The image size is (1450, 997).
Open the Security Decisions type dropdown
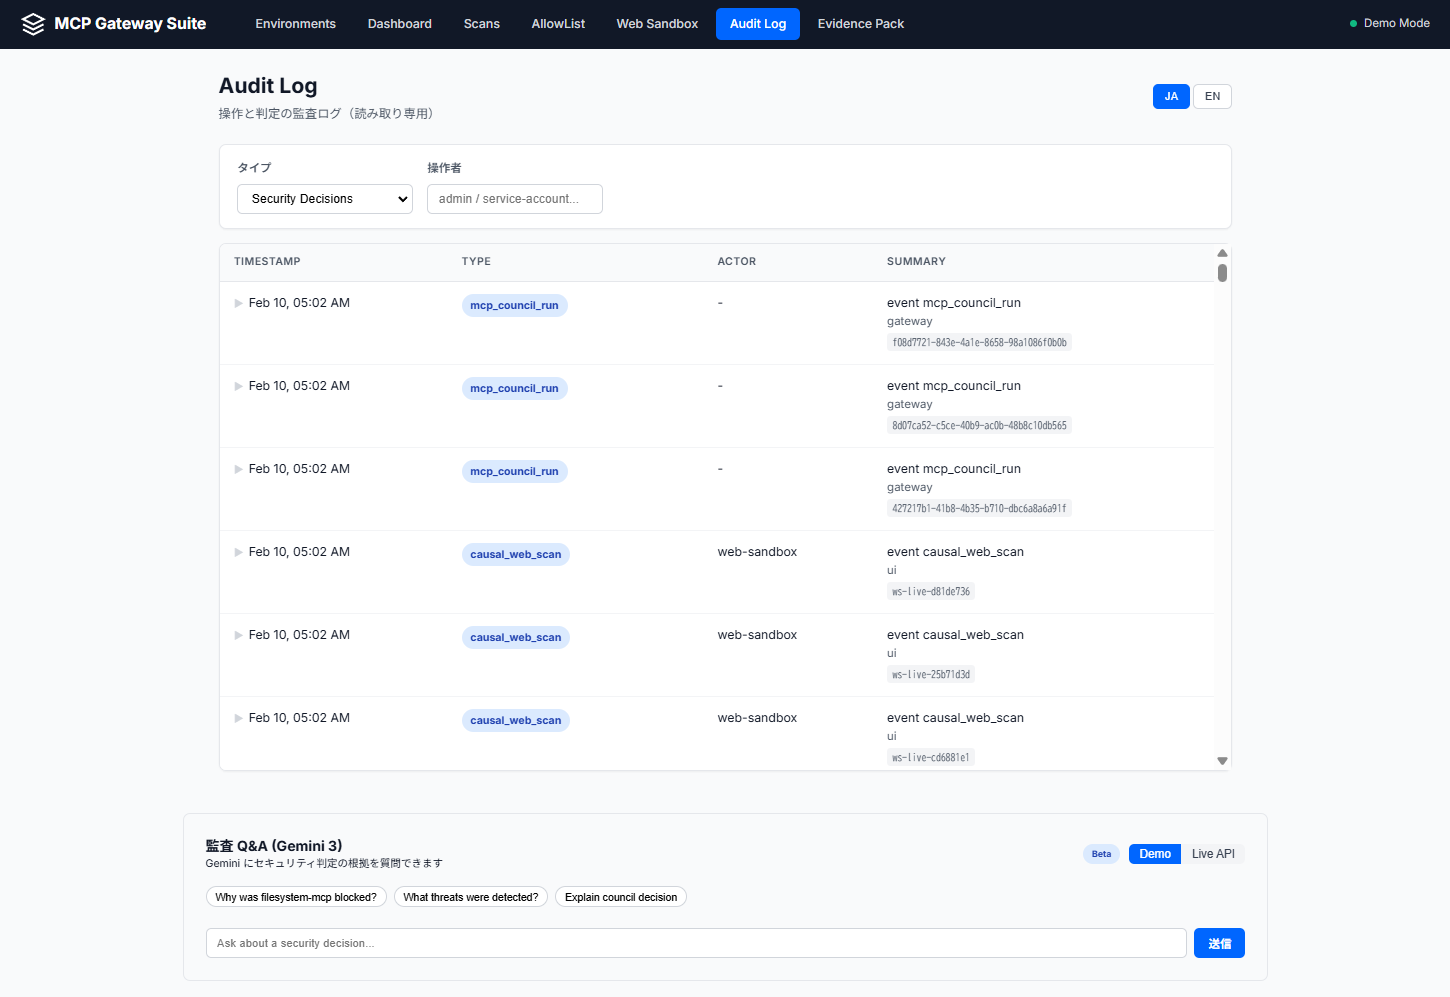325,199
